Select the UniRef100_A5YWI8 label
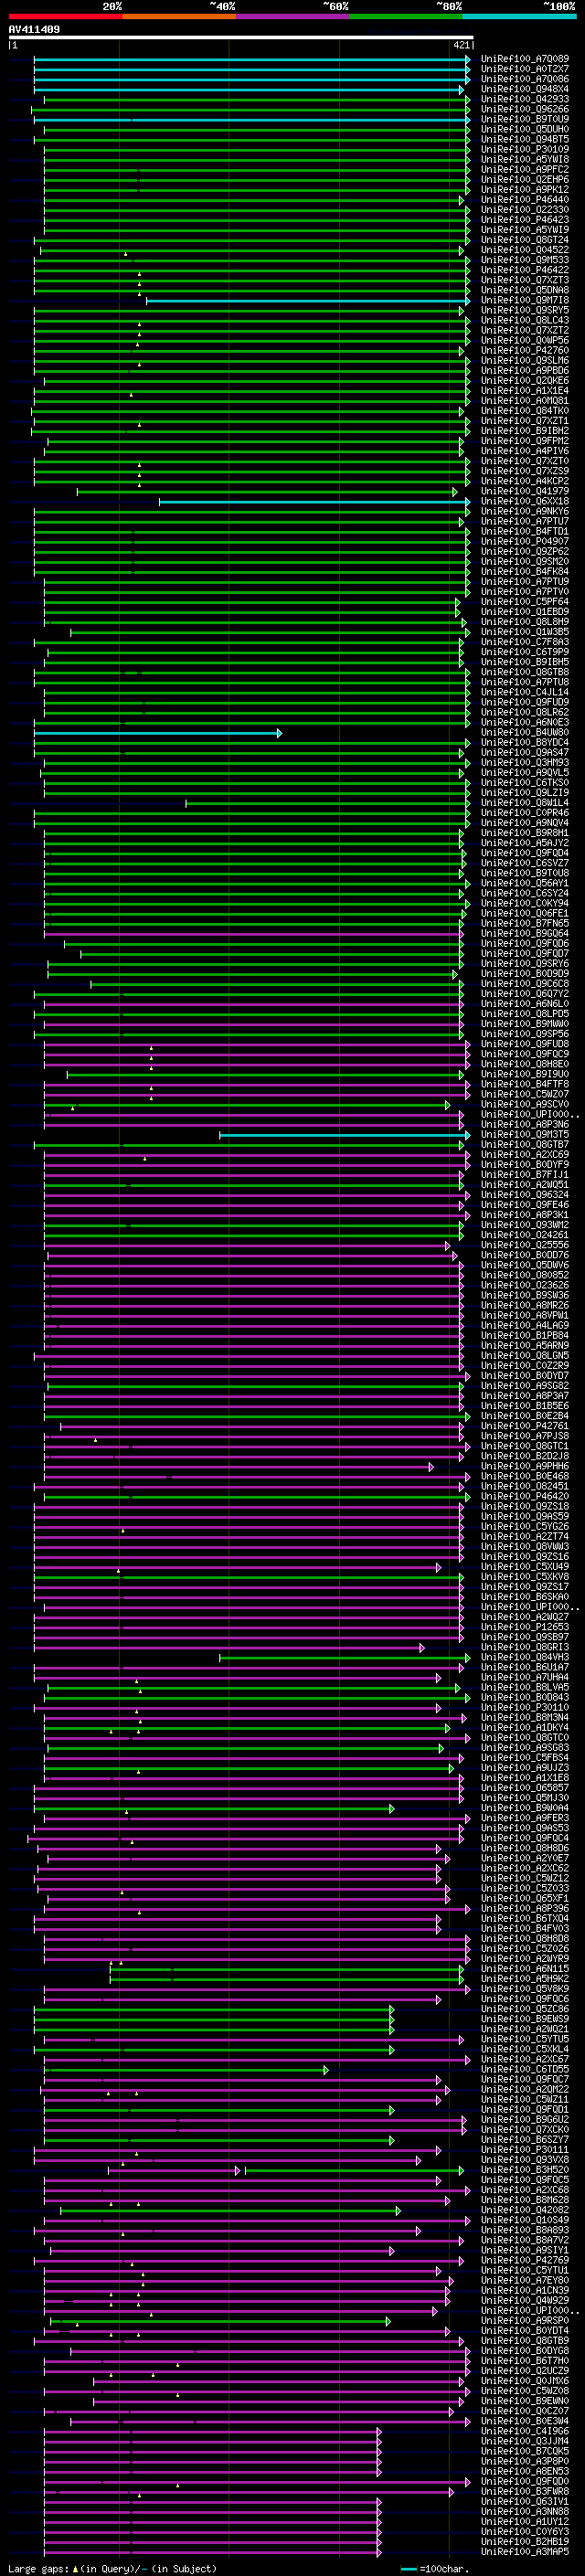The height and width of the screenshot is (2576, 585). 525,159
